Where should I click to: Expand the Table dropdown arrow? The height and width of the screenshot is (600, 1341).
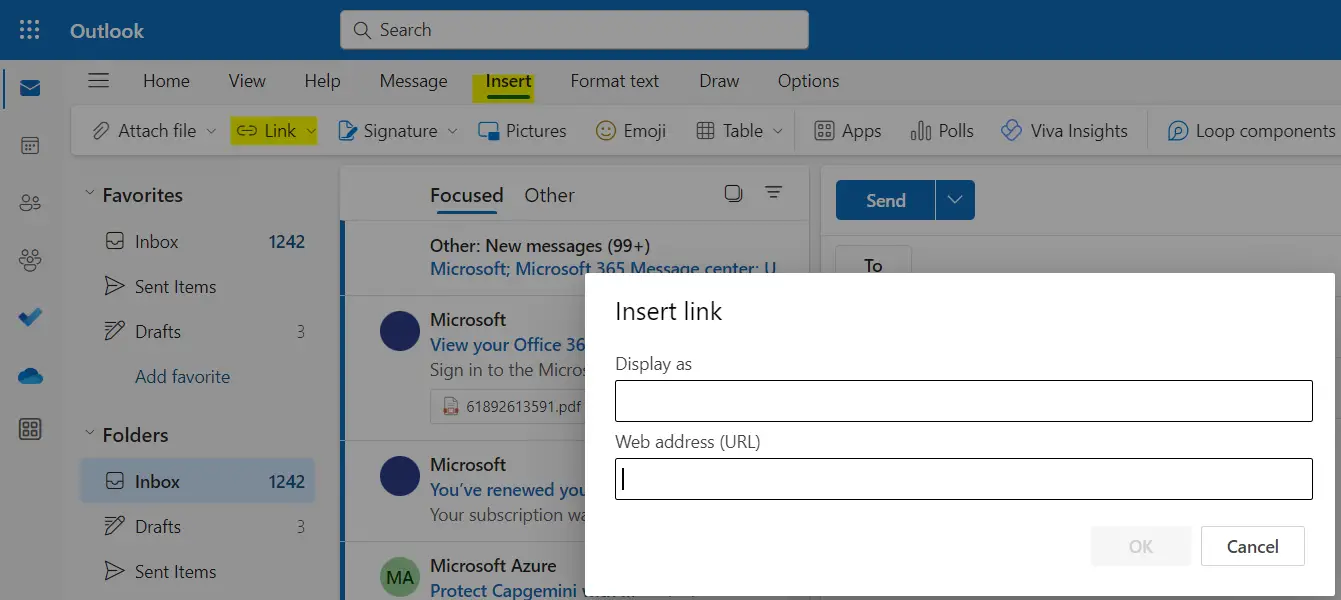click(777, 131)
